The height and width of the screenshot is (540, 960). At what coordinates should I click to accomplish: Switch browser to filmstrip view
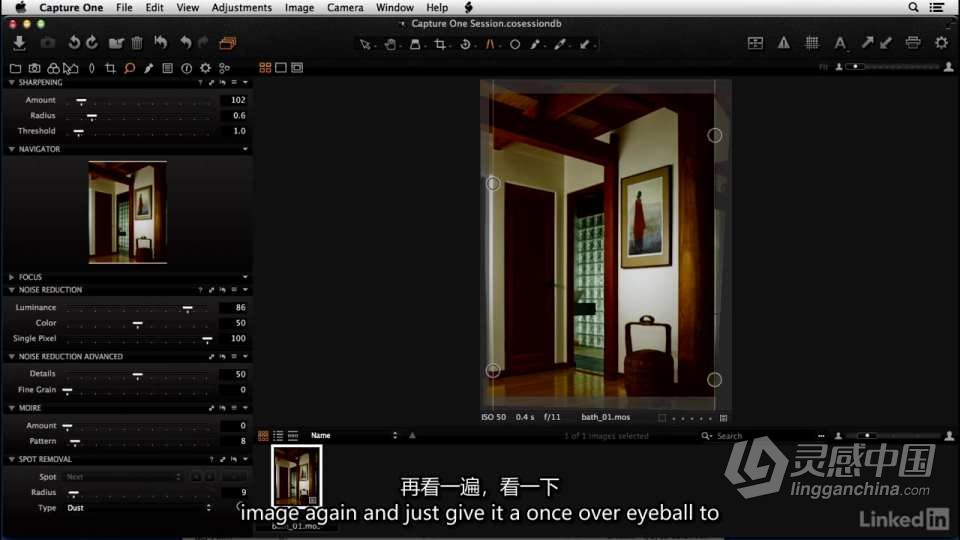click(x=293, y=435)
